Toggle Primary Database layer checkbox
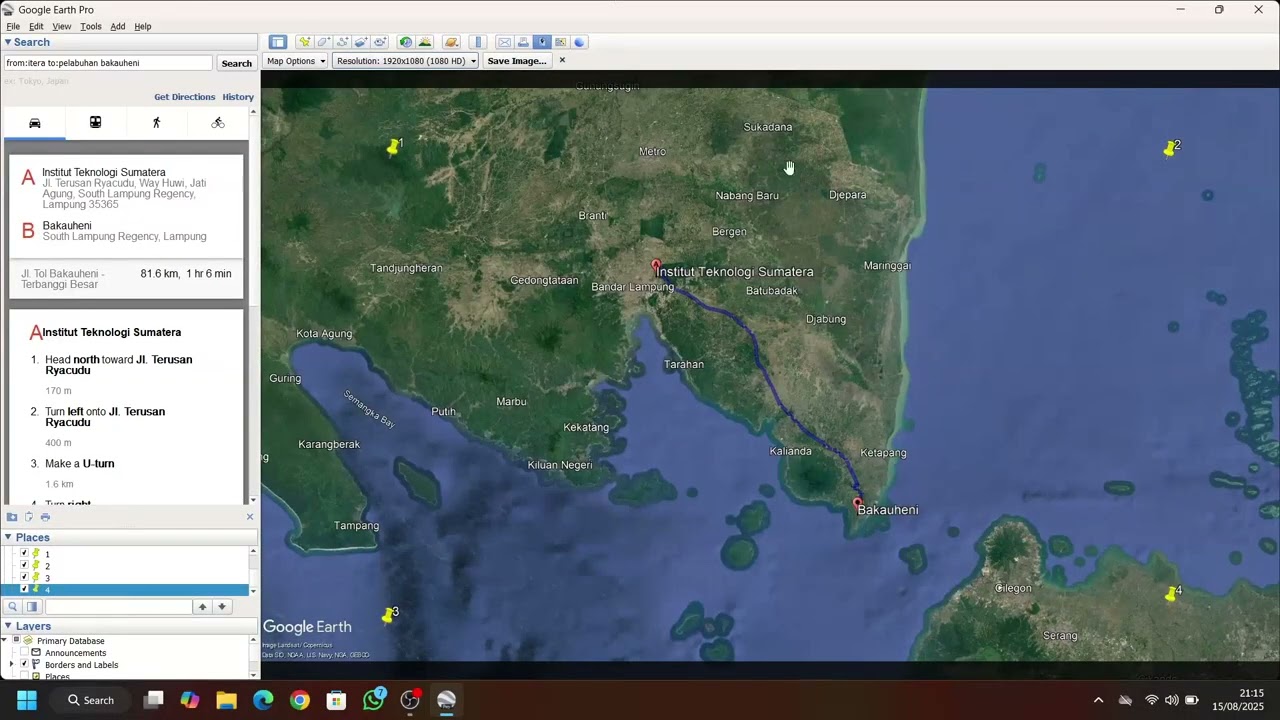 click(x=16, y=640)
